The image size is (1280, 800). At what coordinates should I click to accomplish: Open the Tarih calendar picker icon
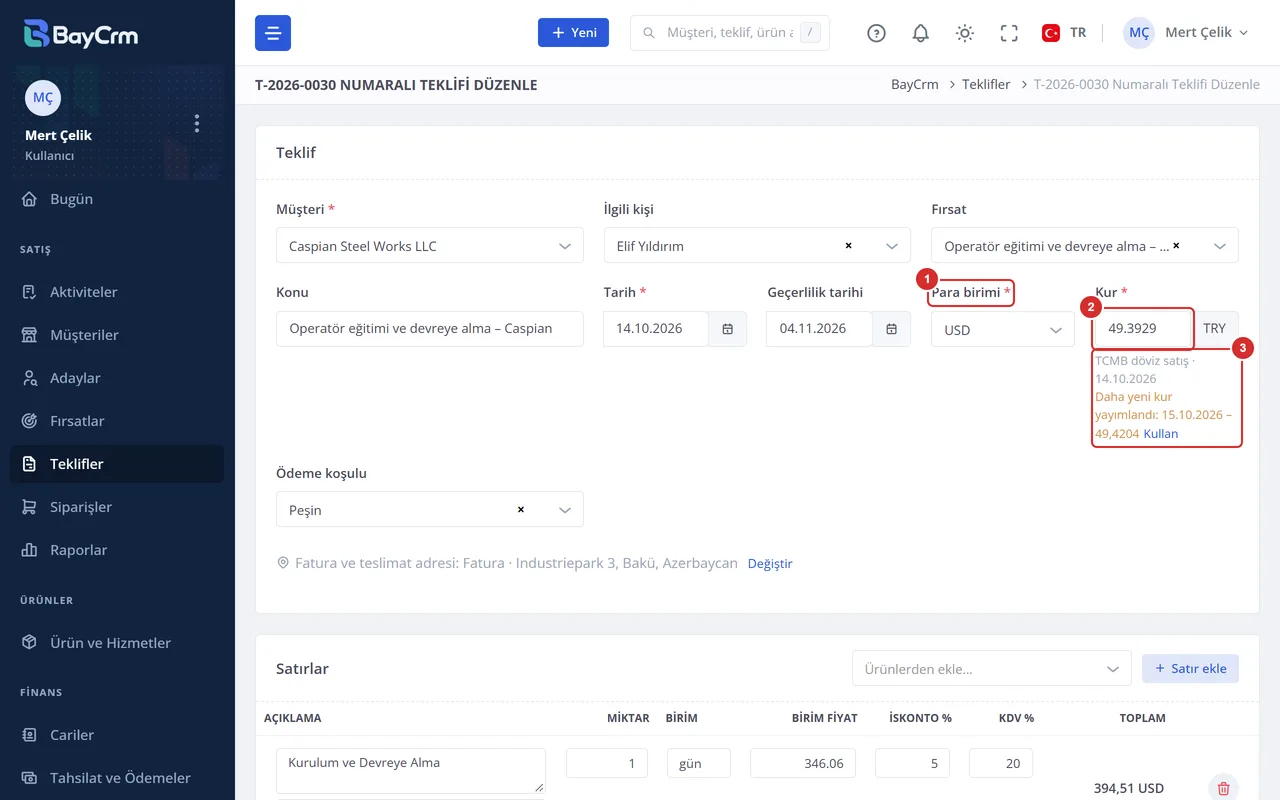pyautogui.click(x=727, y=329)
